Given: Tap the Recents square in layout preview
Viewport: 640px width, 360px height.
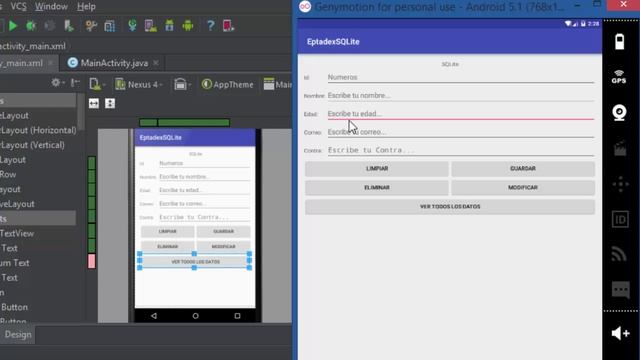Looking at the screenshot, I should click(237, 316).
